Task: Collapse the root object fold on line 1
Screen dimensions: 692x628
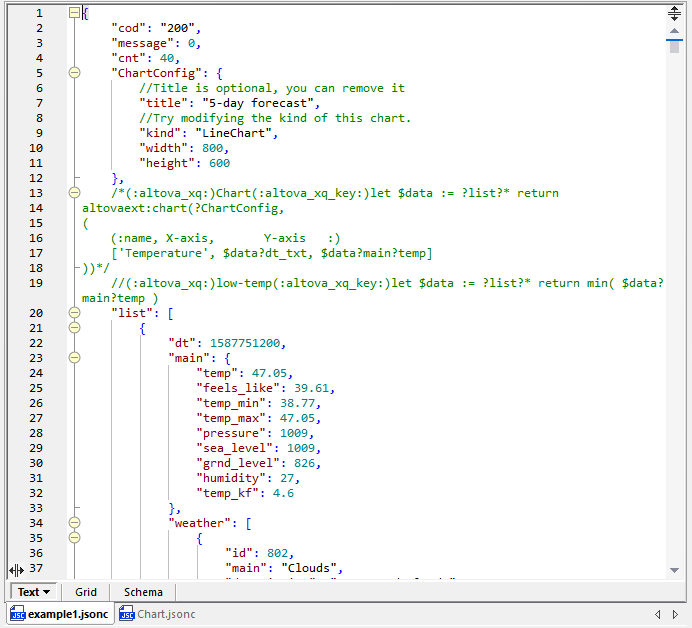Action: coord(74,13)
